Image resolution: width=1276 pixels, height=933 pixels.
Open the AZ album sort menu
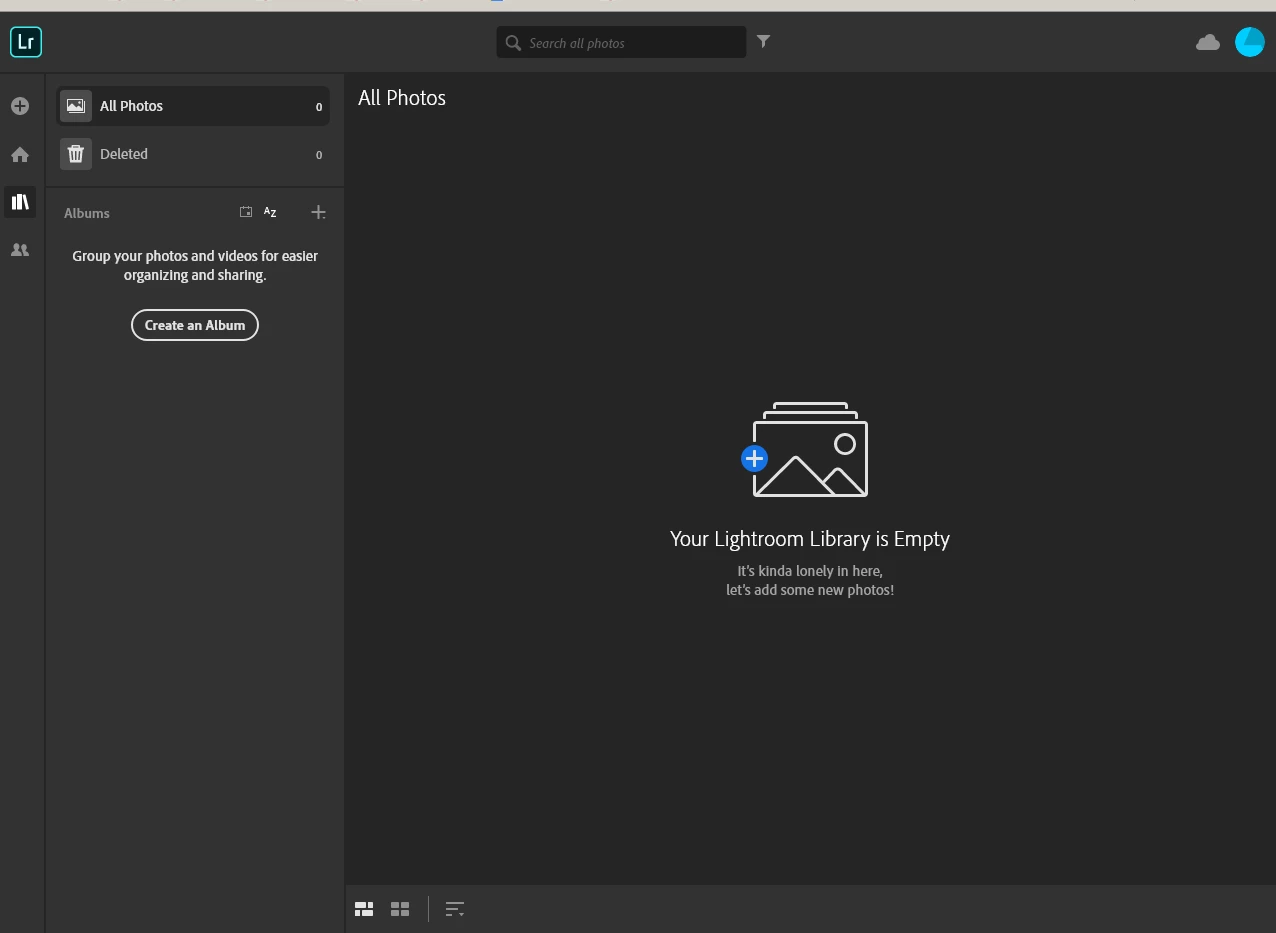270,212
